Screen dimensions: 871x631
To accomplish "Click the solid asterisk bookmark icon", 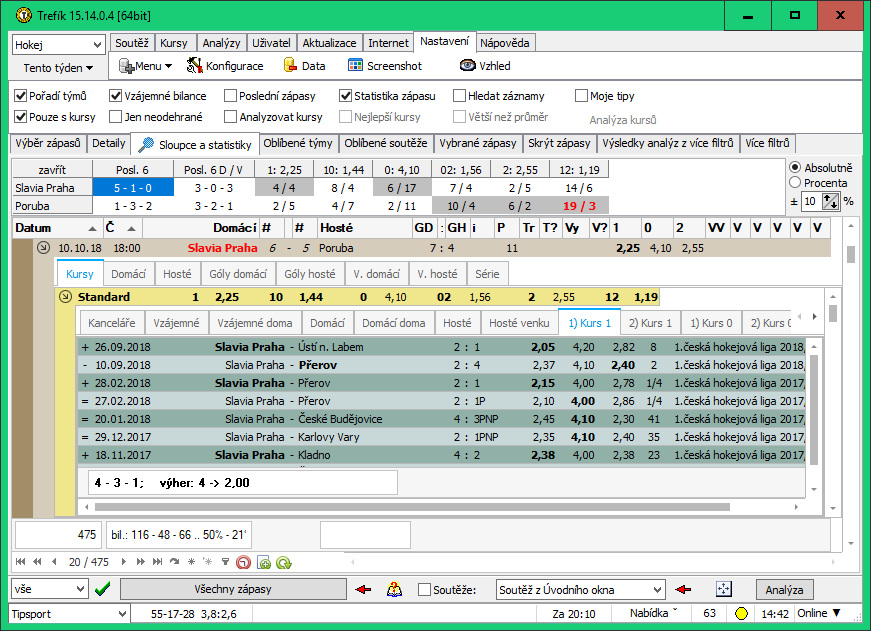I will pyautogui.click(x=192, y=562).
